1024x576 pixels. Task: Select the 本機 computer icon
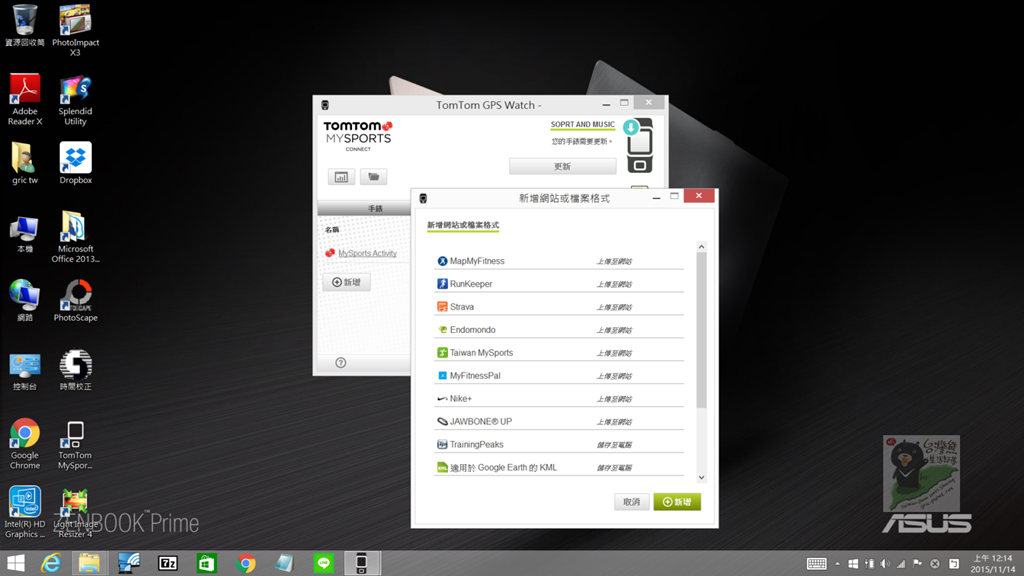tap(25, 233)
